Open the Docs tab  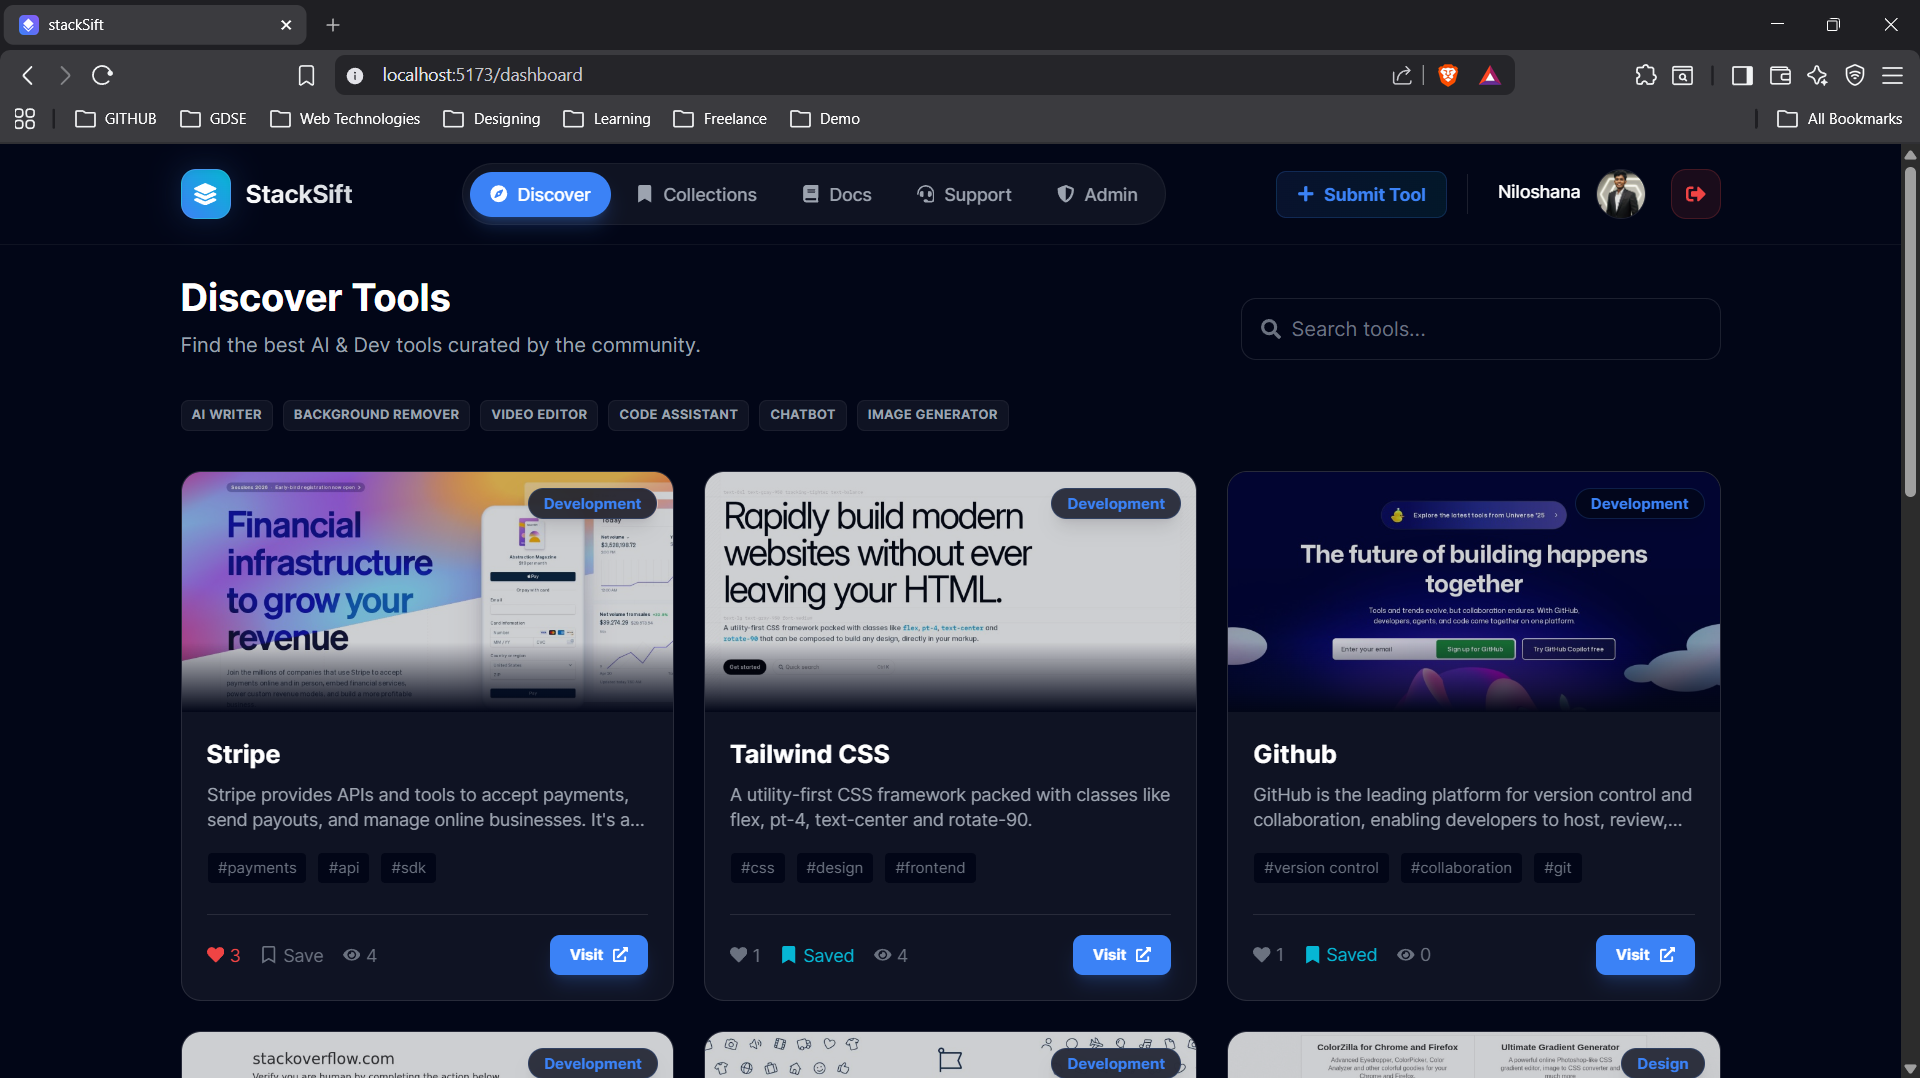point(838,194)
